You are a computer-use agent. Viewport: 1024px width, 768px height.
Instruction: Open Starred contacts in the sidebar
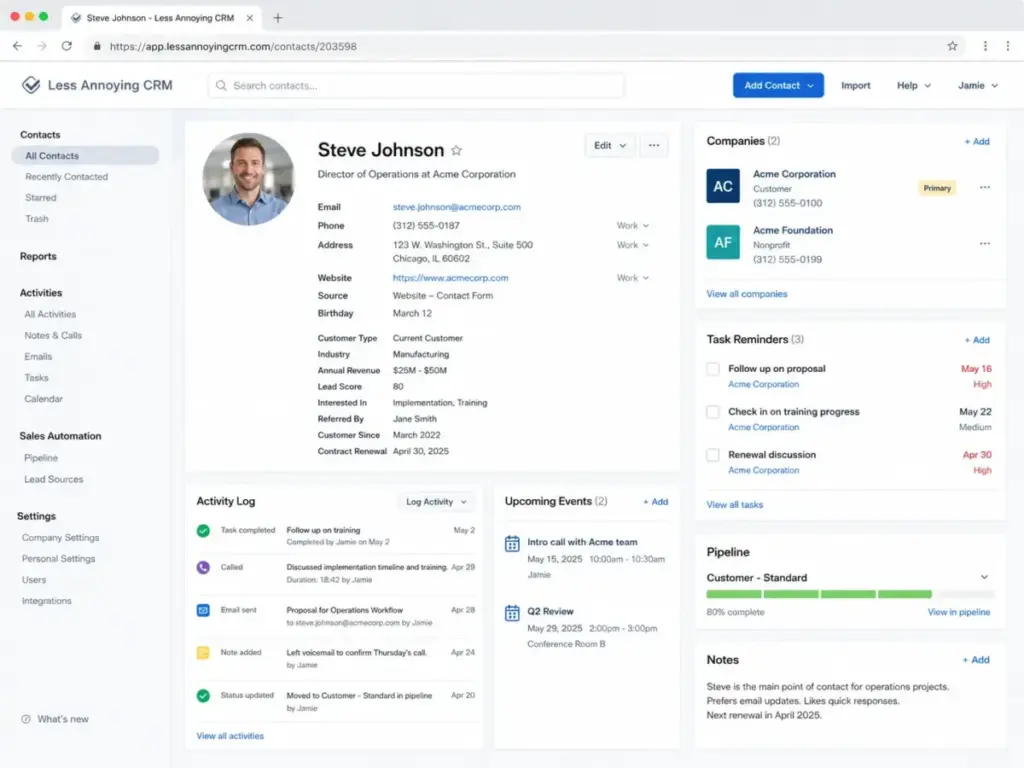[40, 197]
